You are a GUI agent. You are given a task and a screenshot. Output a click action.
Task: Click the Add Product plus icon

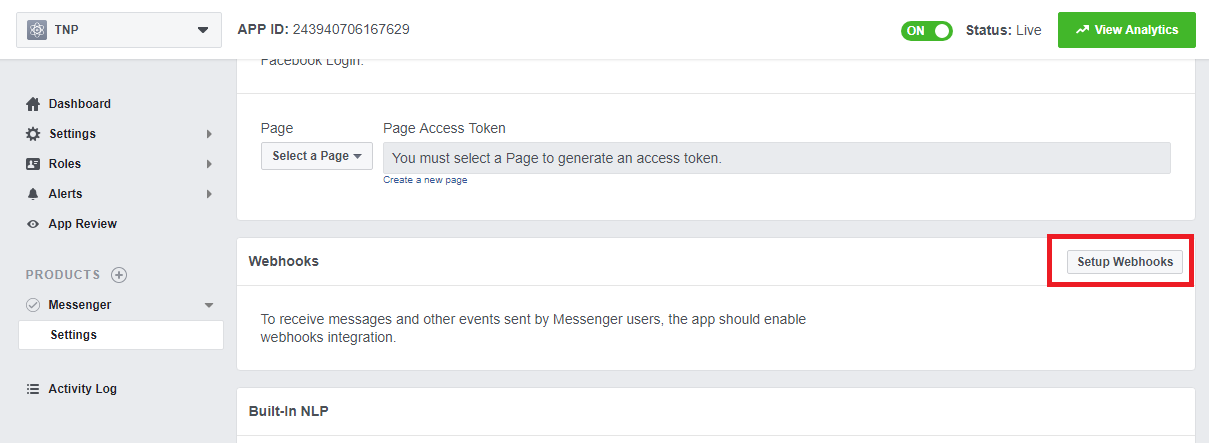(119, 275)
